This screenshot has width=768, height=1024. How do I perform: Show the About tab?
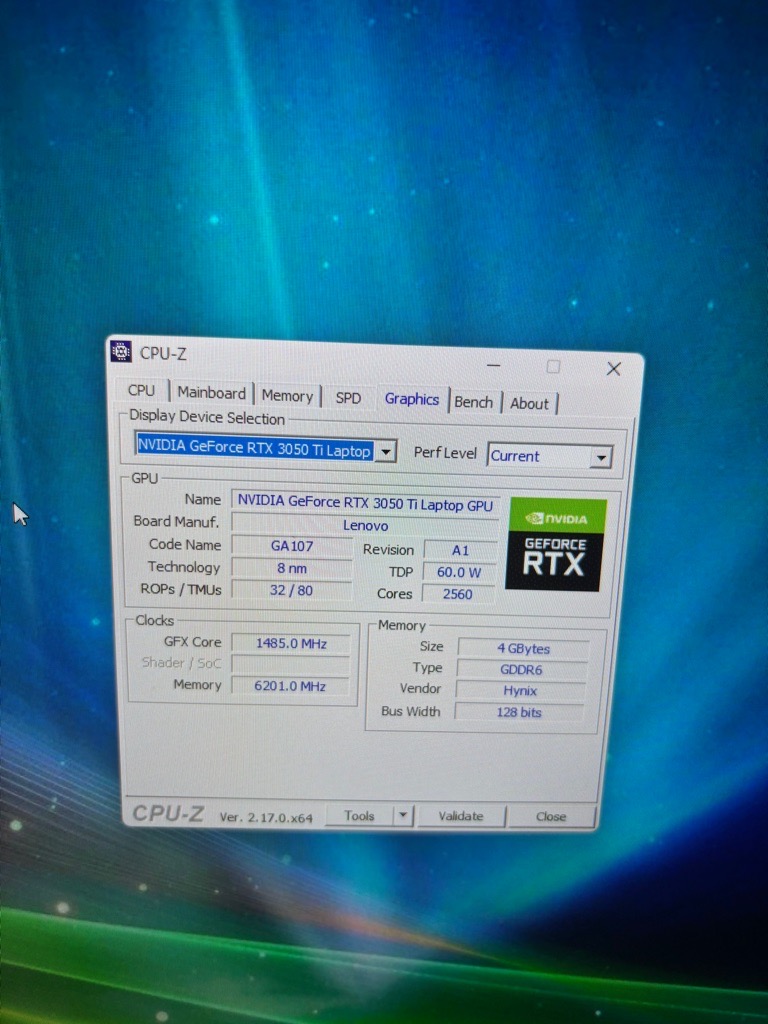tap(529, 404)
